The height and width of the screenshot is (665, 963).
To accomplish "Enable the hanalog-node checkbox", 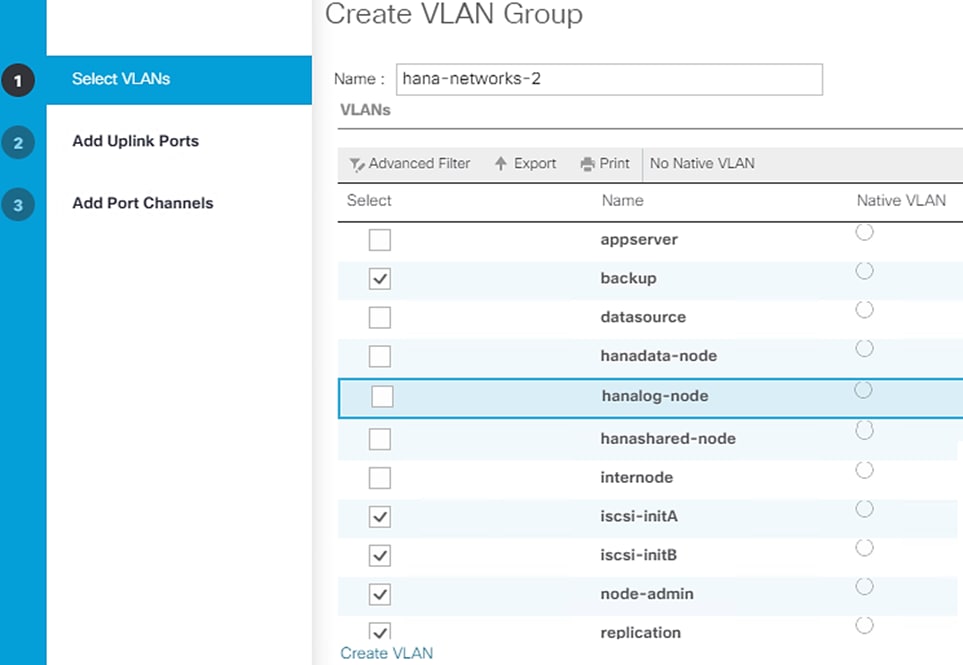I will coord(382,397).
